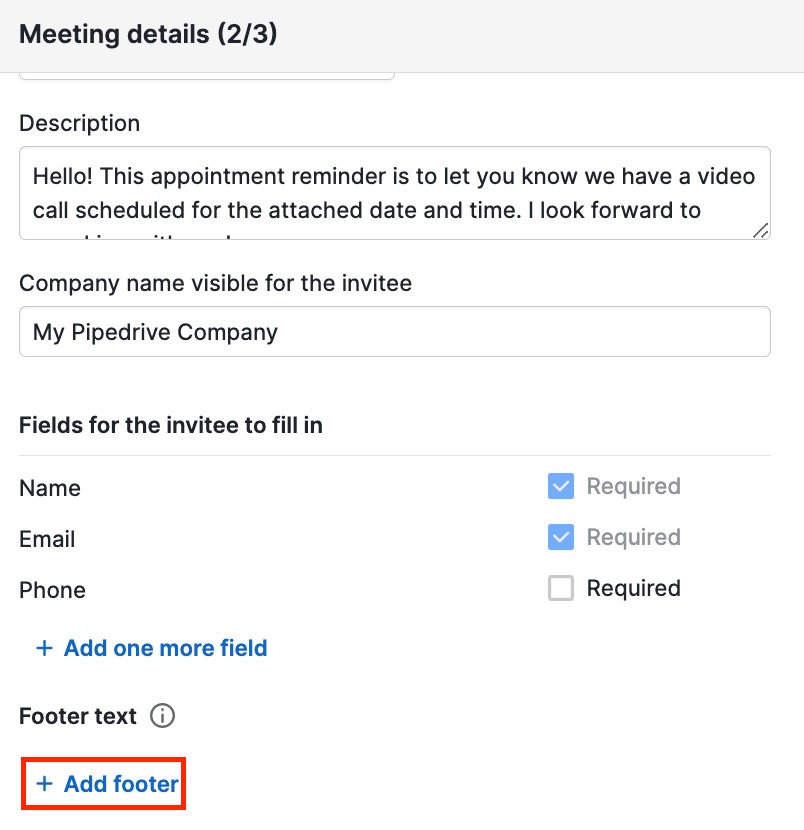Toggle the Required checkbox for Phone

pyautogui.click(x=561, y=588)
